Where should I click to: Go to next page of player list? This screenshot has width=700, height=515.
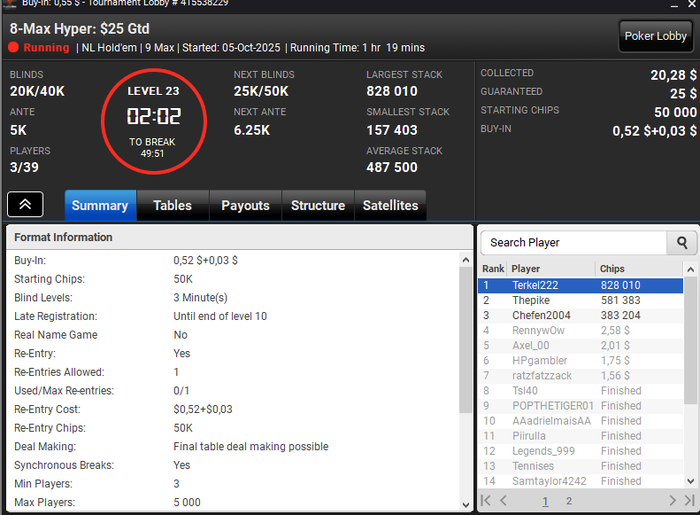(672, 501)
